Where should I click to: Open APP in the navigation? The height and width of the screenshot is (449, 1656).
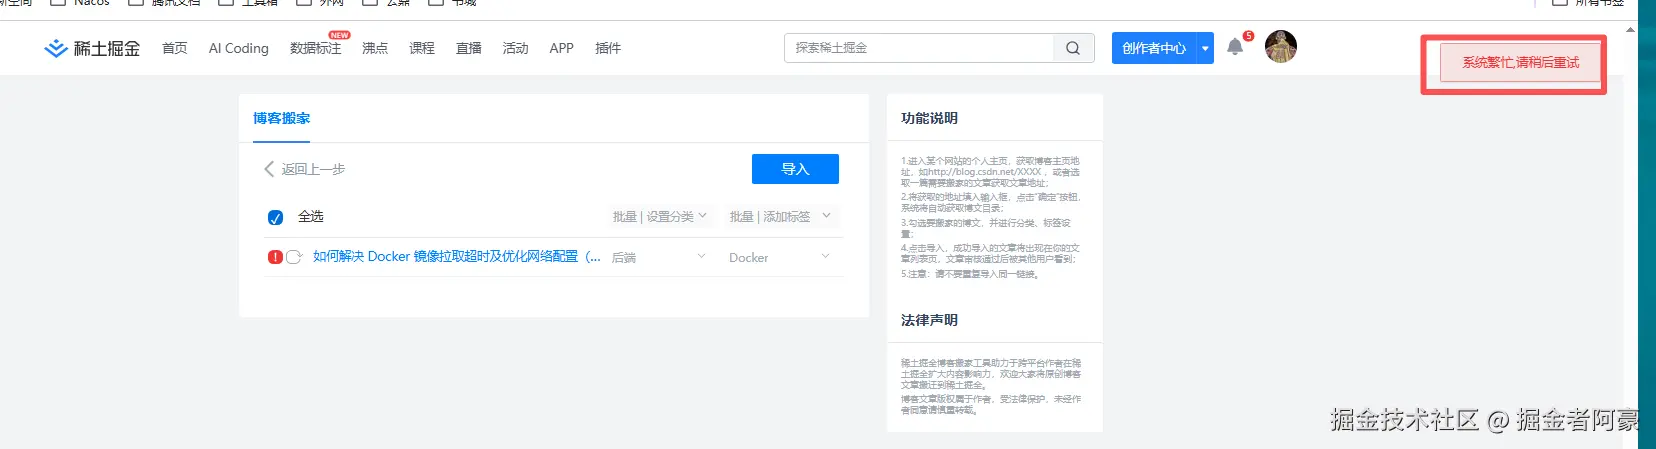[x=562, y=48]
